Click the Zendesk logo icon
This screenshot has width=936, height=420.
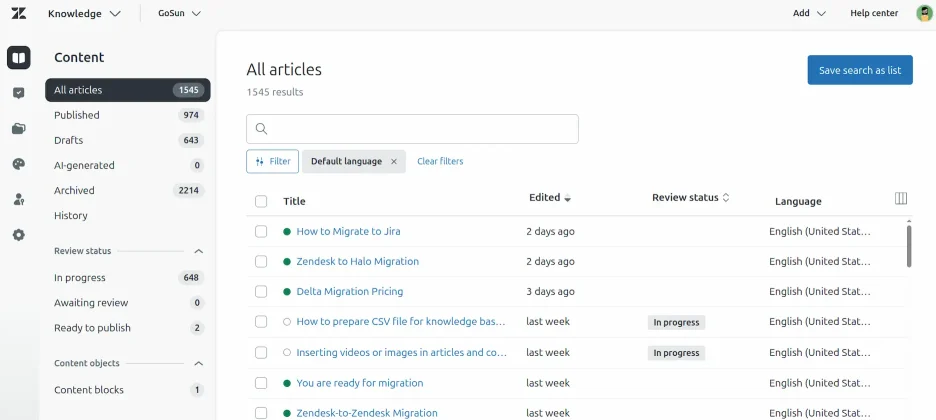pyautogui.click(x=19, y=13)
